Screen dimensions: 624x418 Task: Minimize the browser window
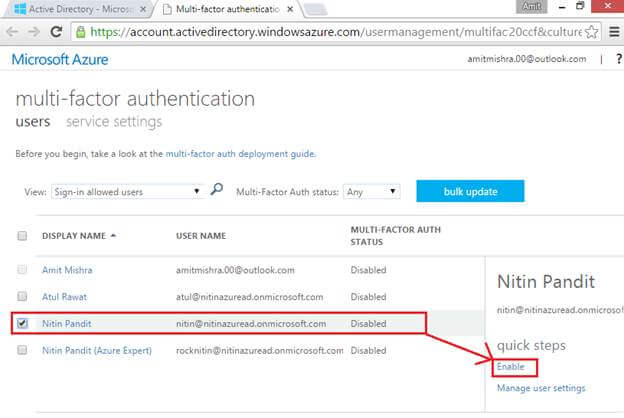[x=562, y=7]
